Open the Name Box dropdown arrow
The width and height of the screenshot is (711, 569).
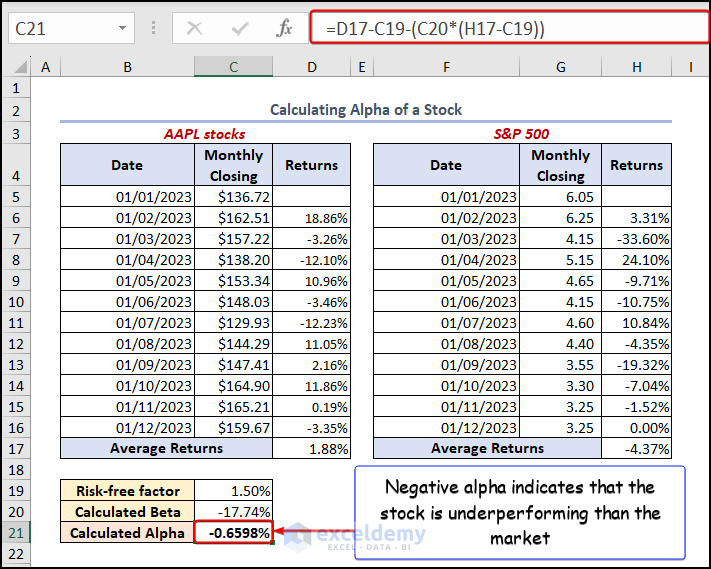tap(122, 29)
